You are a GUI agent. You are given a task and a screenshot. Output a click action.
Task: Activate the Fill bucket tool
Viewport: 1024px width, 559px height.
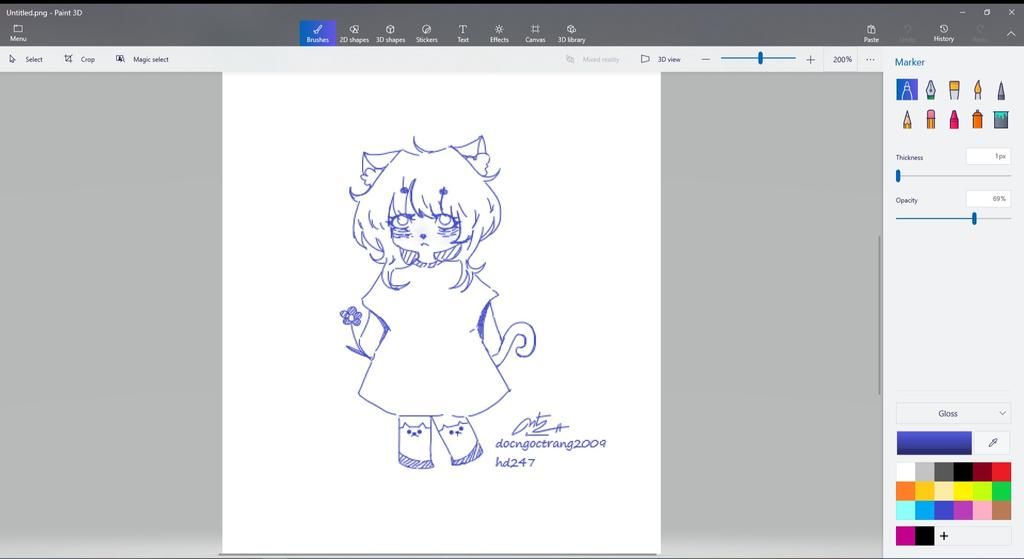(x=1000, y=119)
